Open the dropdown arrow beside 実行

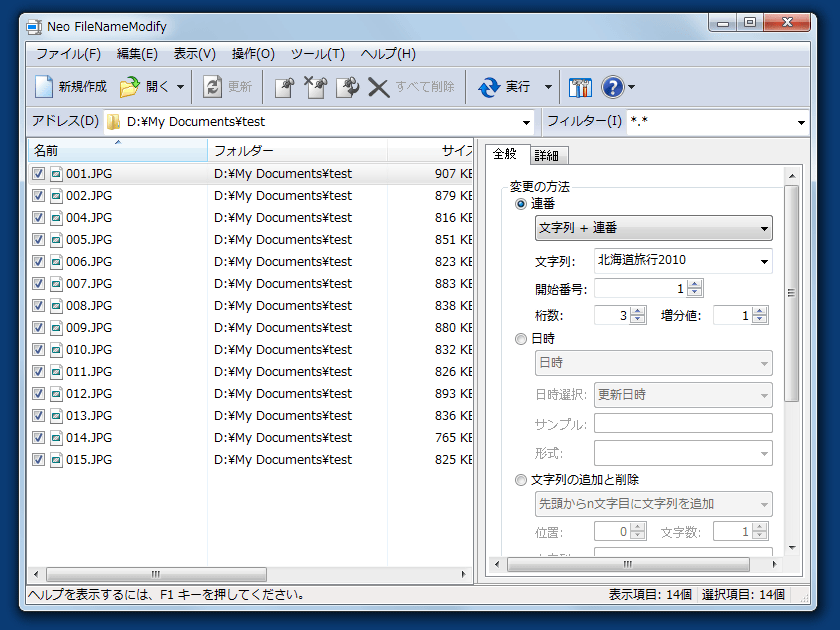(548, 87)
